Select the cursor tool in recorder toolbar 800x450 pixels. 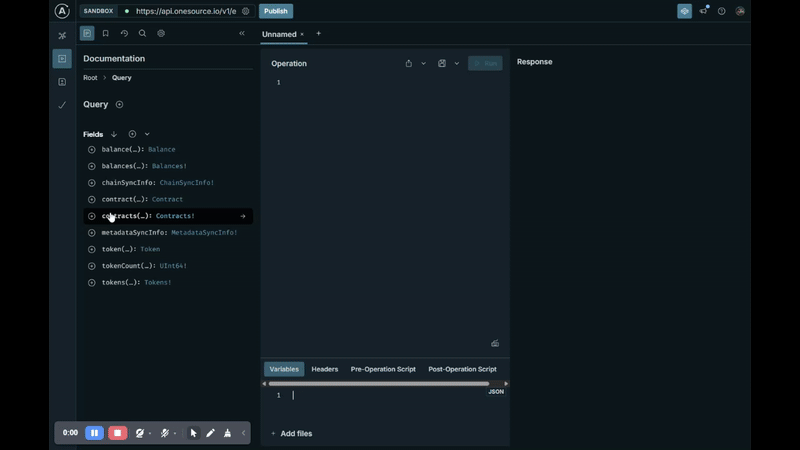click(x=193, y=433)
